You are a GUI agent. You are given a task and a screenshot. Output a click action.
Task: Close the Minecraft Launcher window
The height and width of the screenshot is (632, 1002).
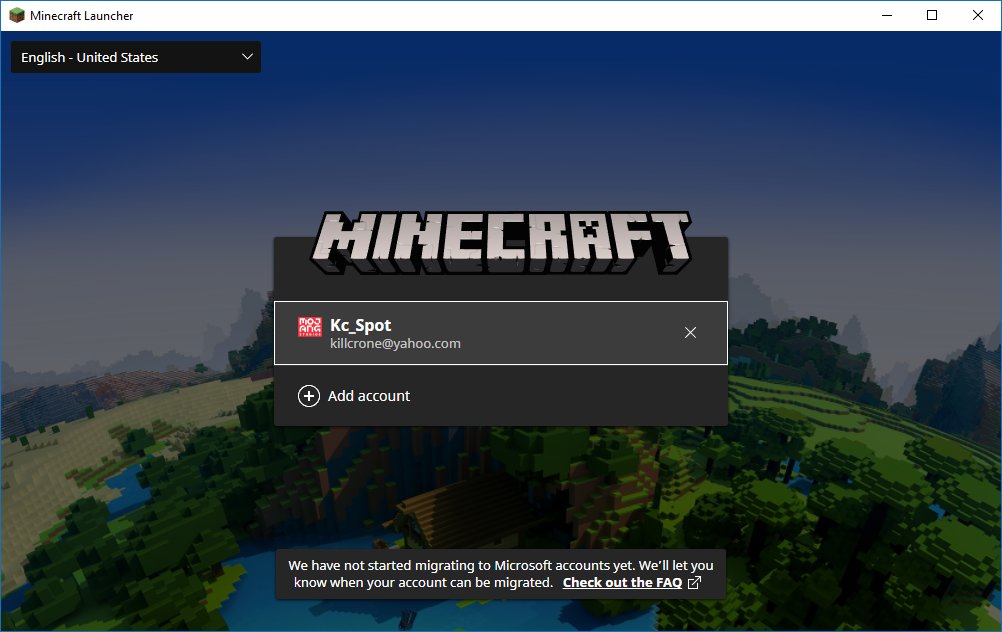[978, 15]
